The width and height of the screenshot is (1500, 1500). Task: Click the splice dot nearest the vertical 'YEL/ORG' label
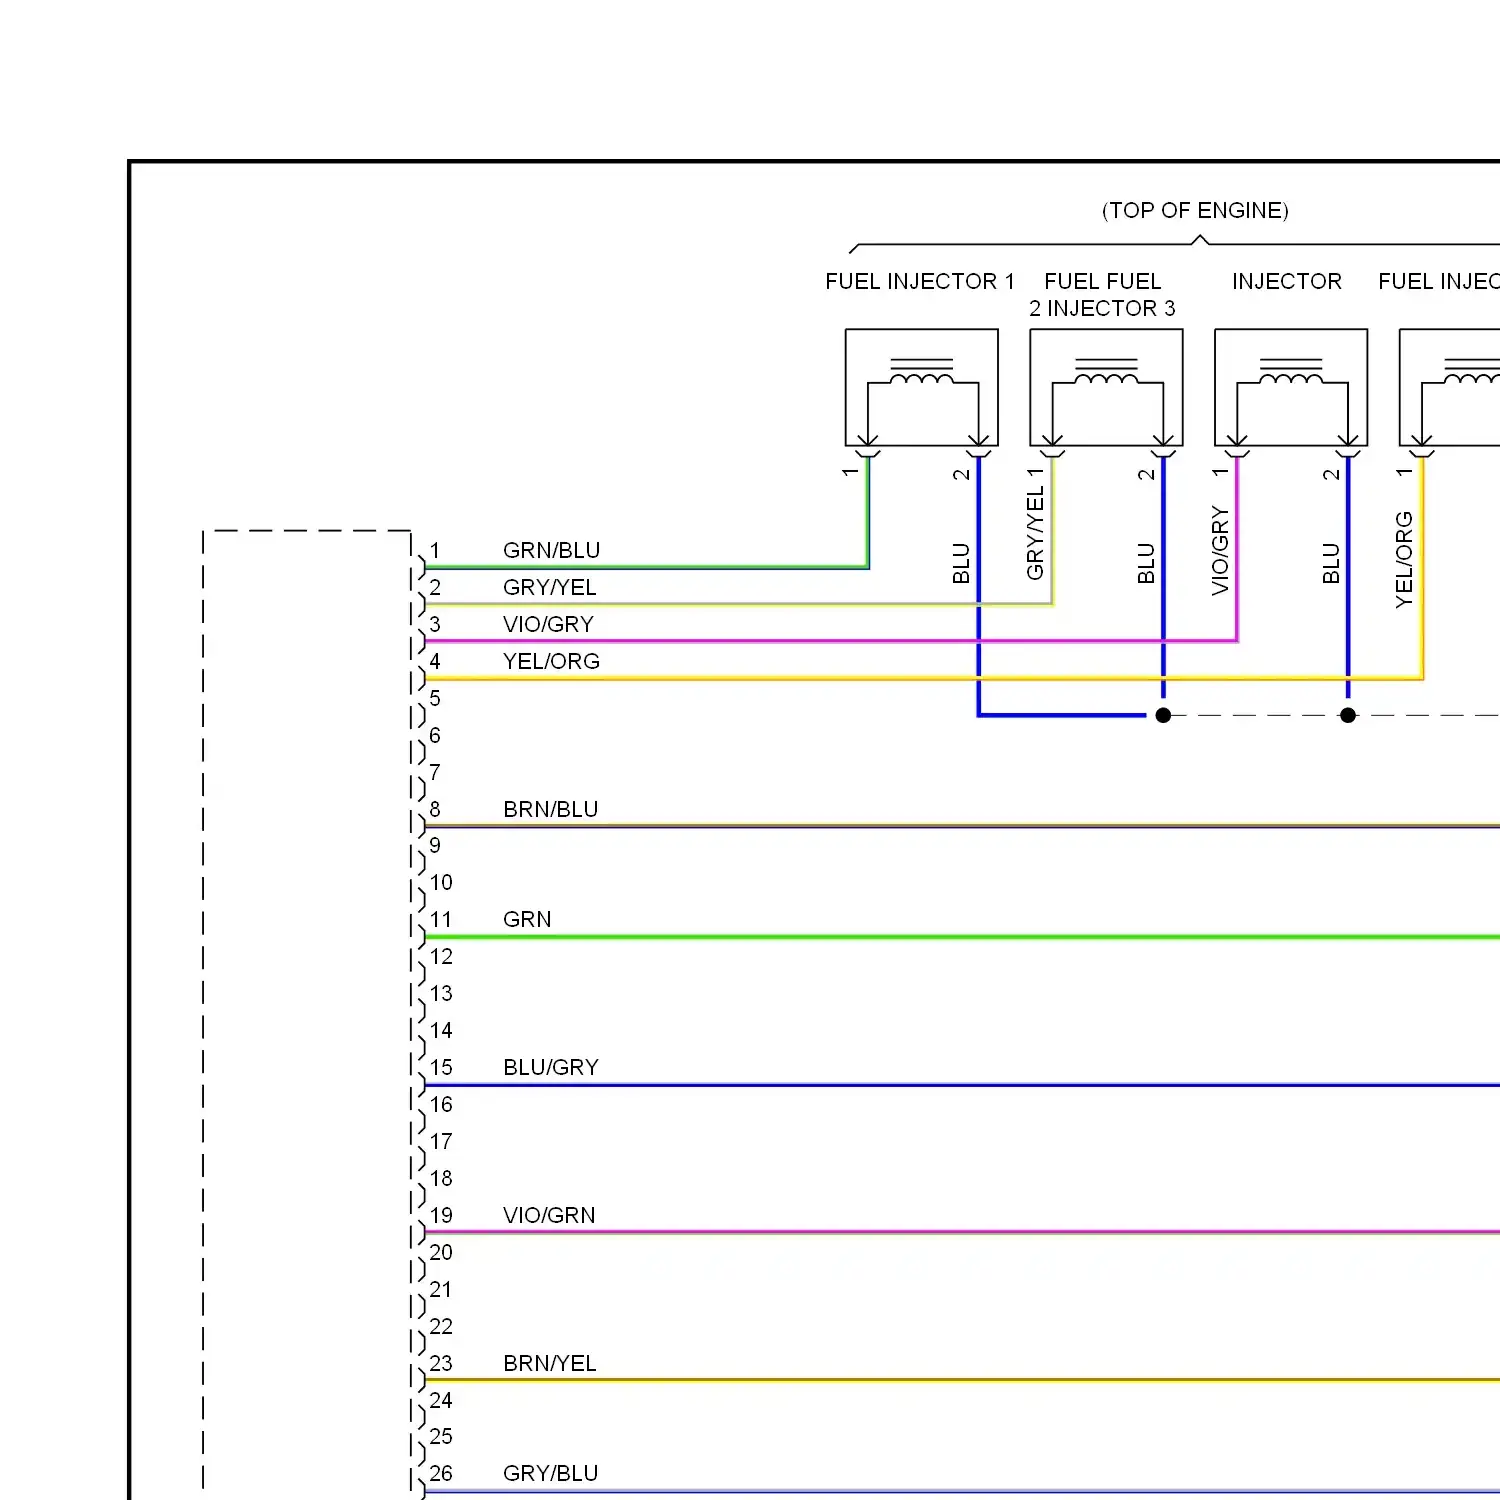[x=1348, y=715]
